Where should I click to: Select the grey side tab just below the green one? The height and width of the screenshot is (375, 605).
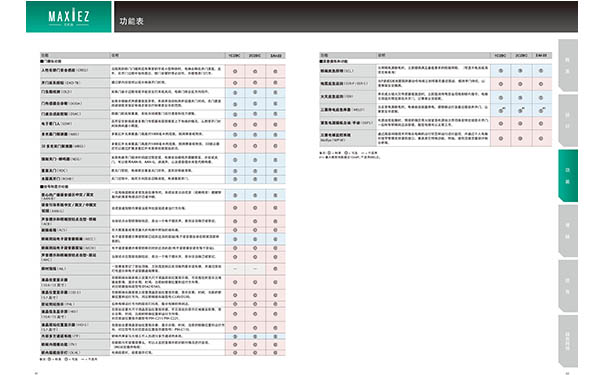[568, 231]
